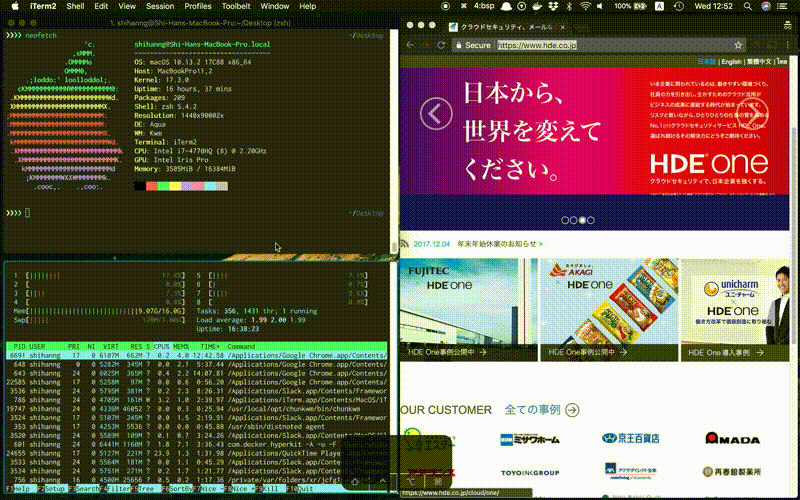
Task: Open the Bluetooth status menu
Action: (569, 6)
